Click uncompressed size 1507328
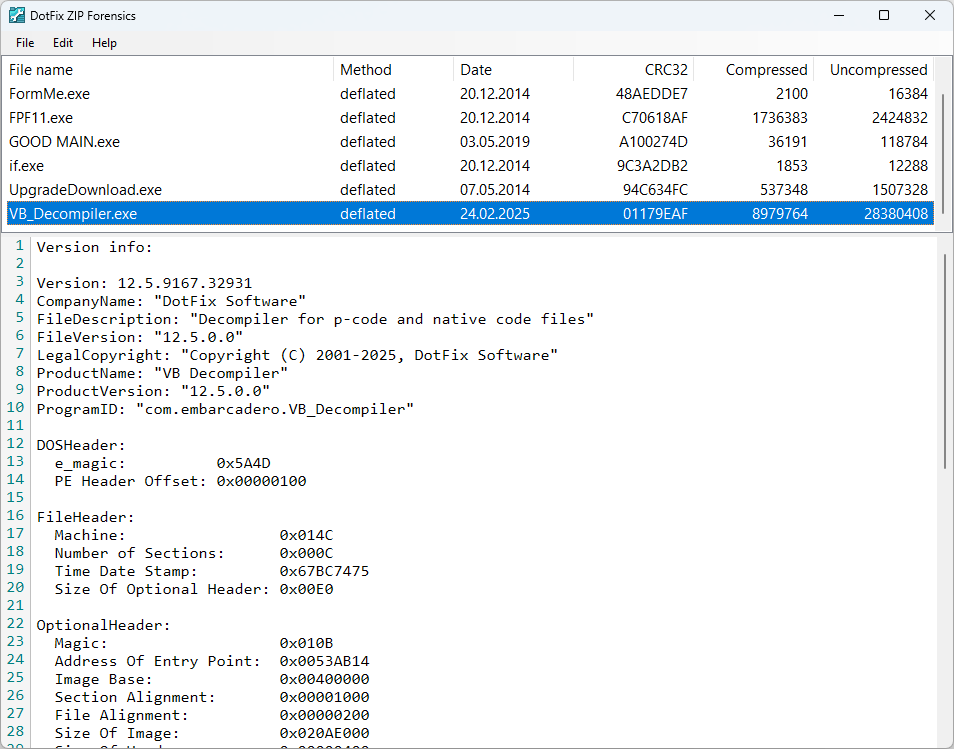 [x=900, y=190]
